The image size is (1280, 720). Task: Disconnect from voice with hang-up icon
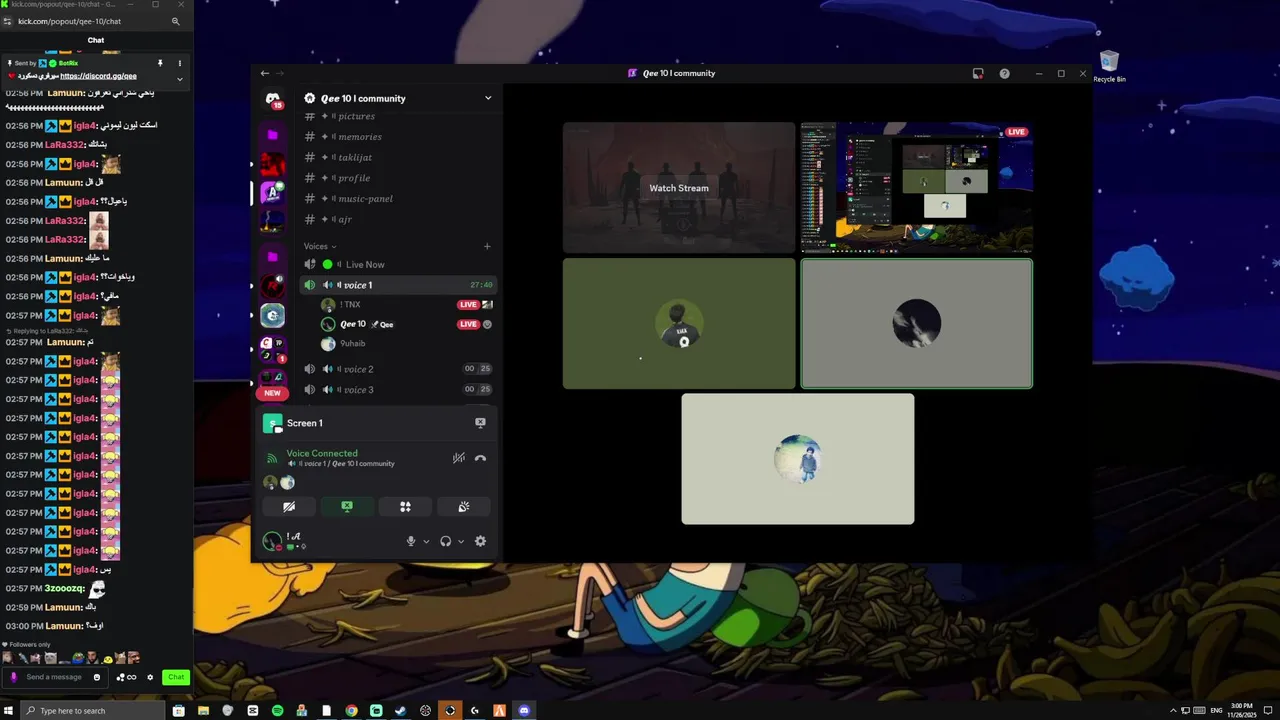click(x=480, y=458)
